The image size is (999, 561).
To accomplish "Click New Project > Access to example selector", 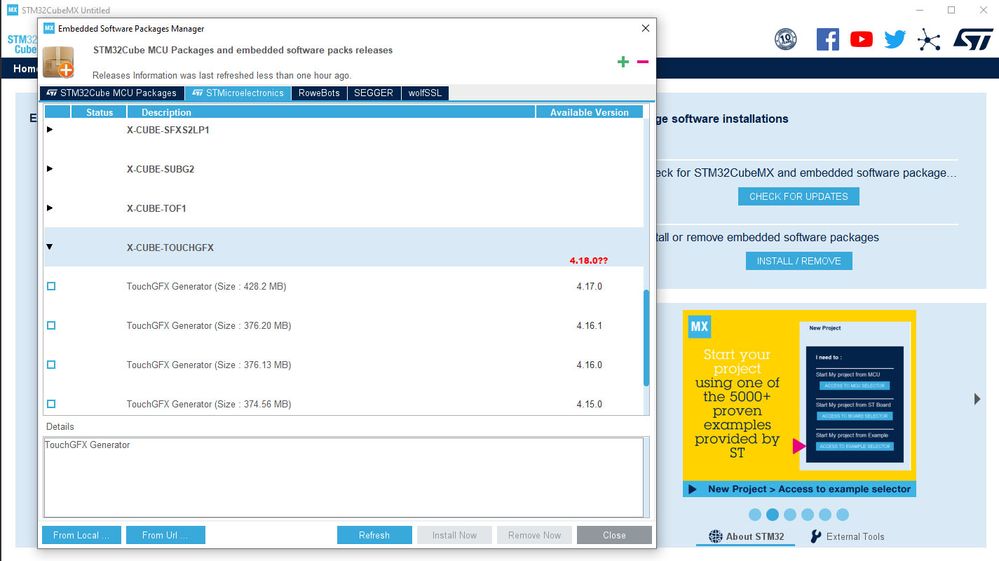I will click(x=809, y=489).
